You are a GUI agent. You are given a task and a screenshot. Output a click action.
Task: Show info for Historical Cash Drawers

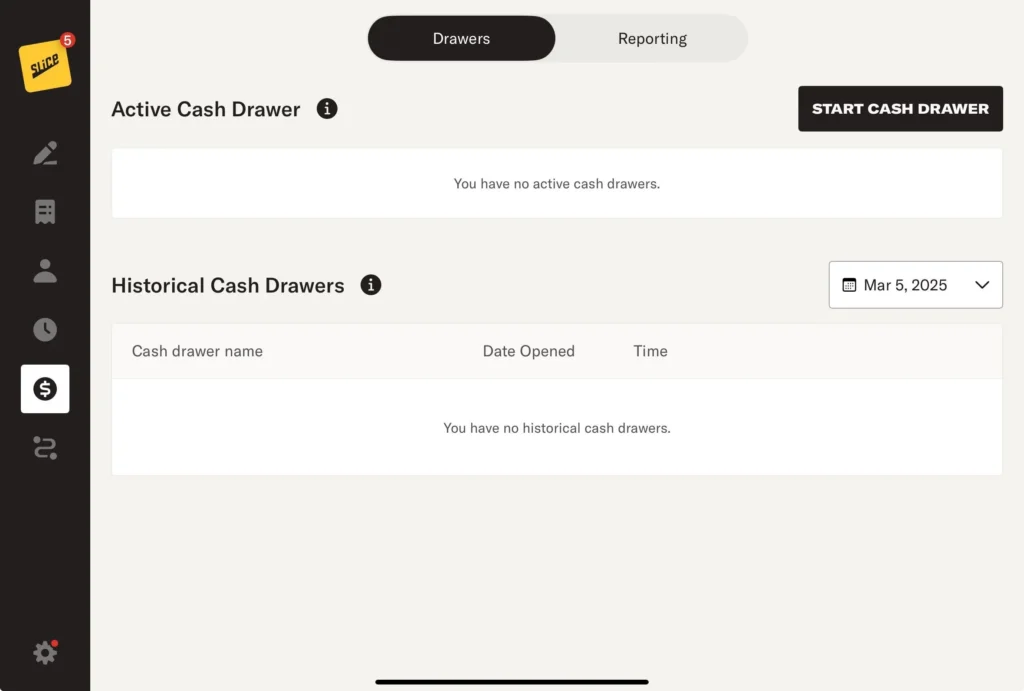pos(371,285)
